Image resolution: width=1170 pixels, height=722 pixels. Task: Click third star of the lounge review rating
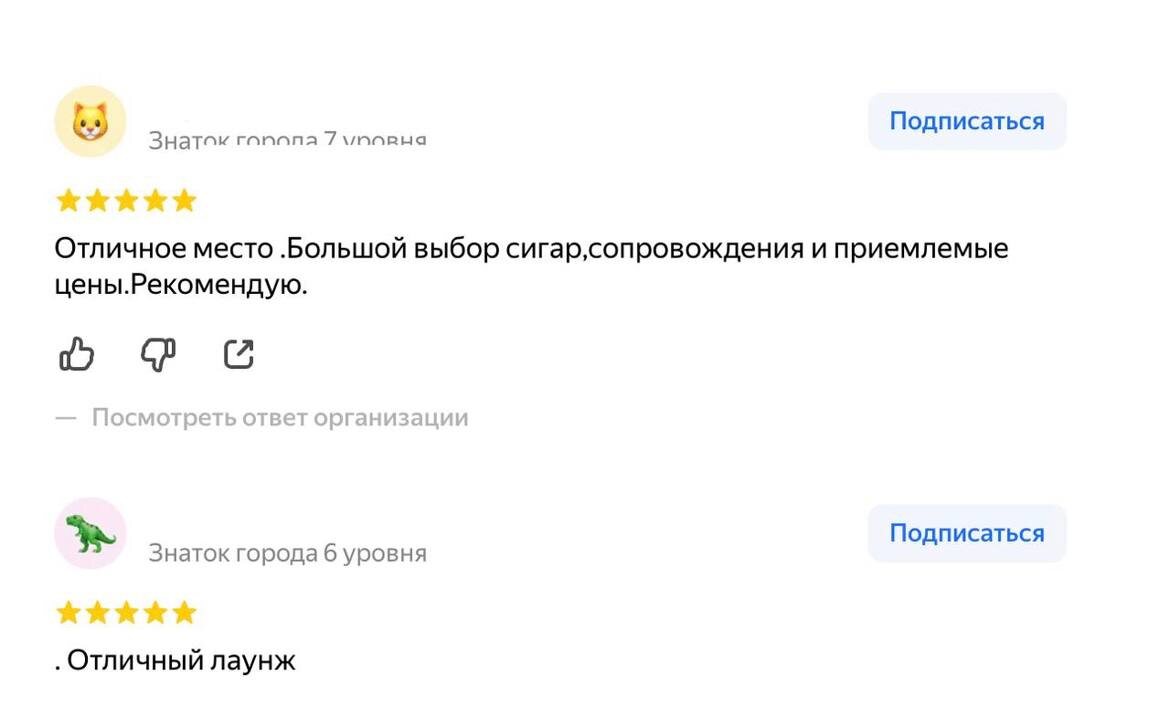click(x=126, y=613)
